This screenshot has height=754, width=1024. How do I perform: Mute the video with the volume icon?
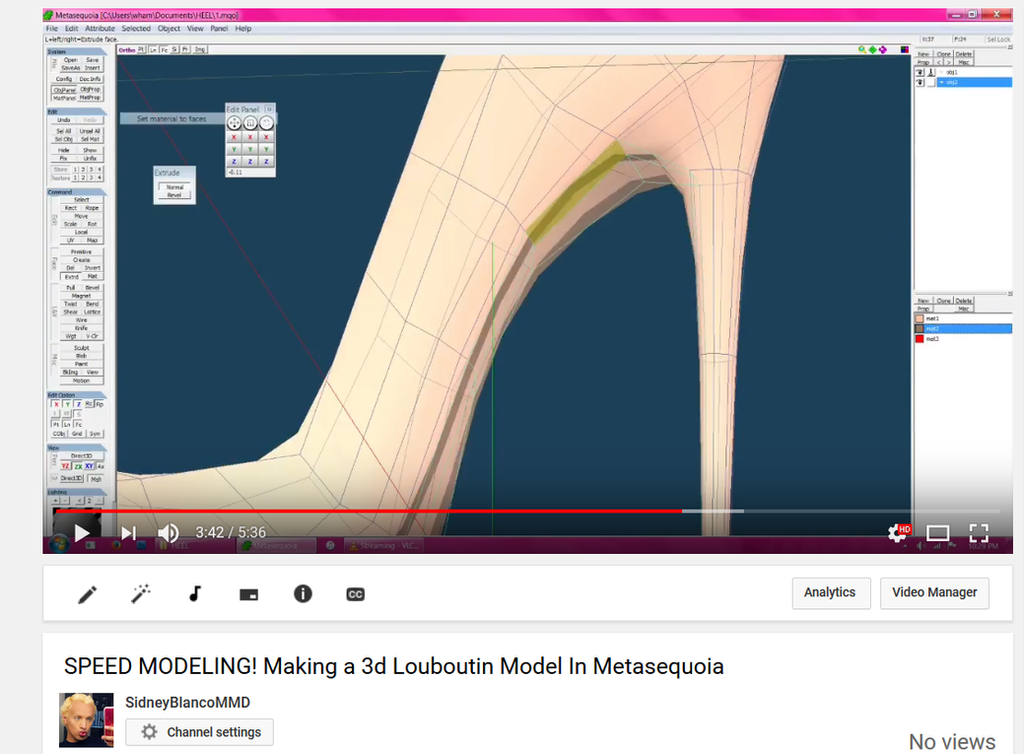pyautogui.click(x=168, y=533)
